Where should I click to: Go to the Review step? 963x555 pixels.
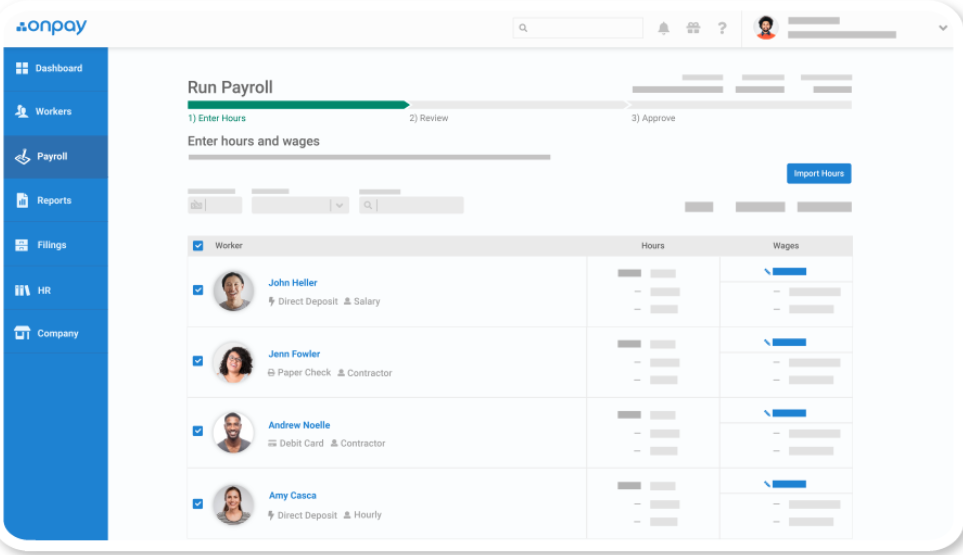[x=429, y=118]
